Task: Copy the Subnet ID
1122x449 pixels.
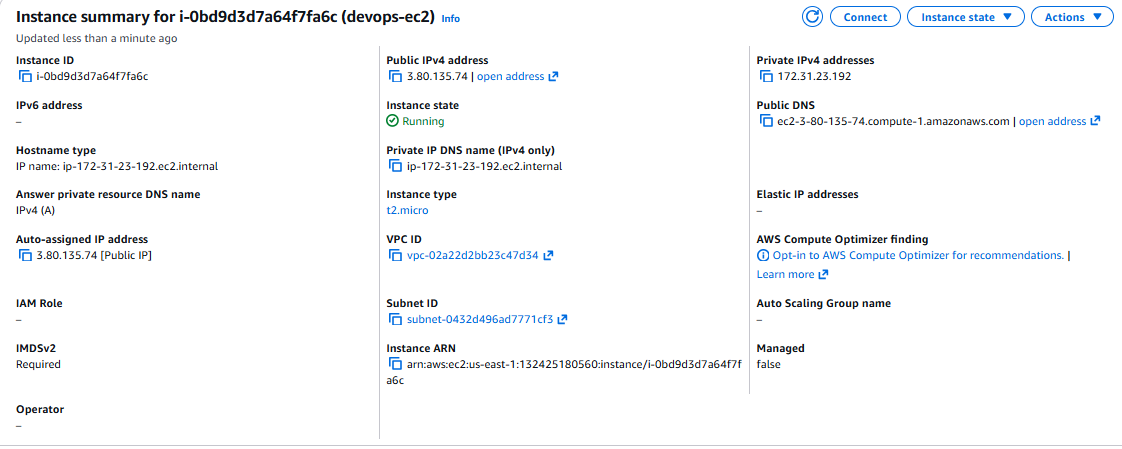Action: (395, 320)
